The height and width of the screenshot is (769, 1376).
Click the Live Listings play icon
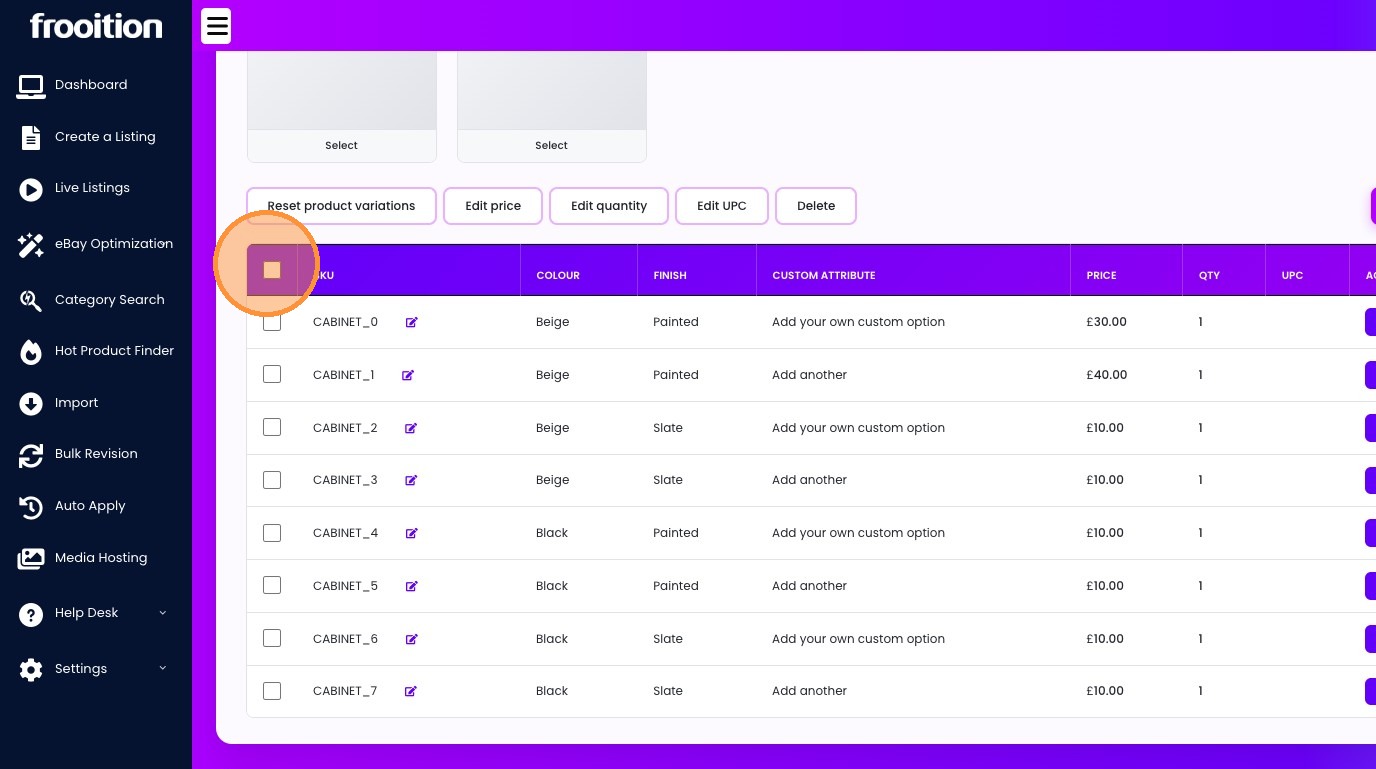[x=31, y=189]
